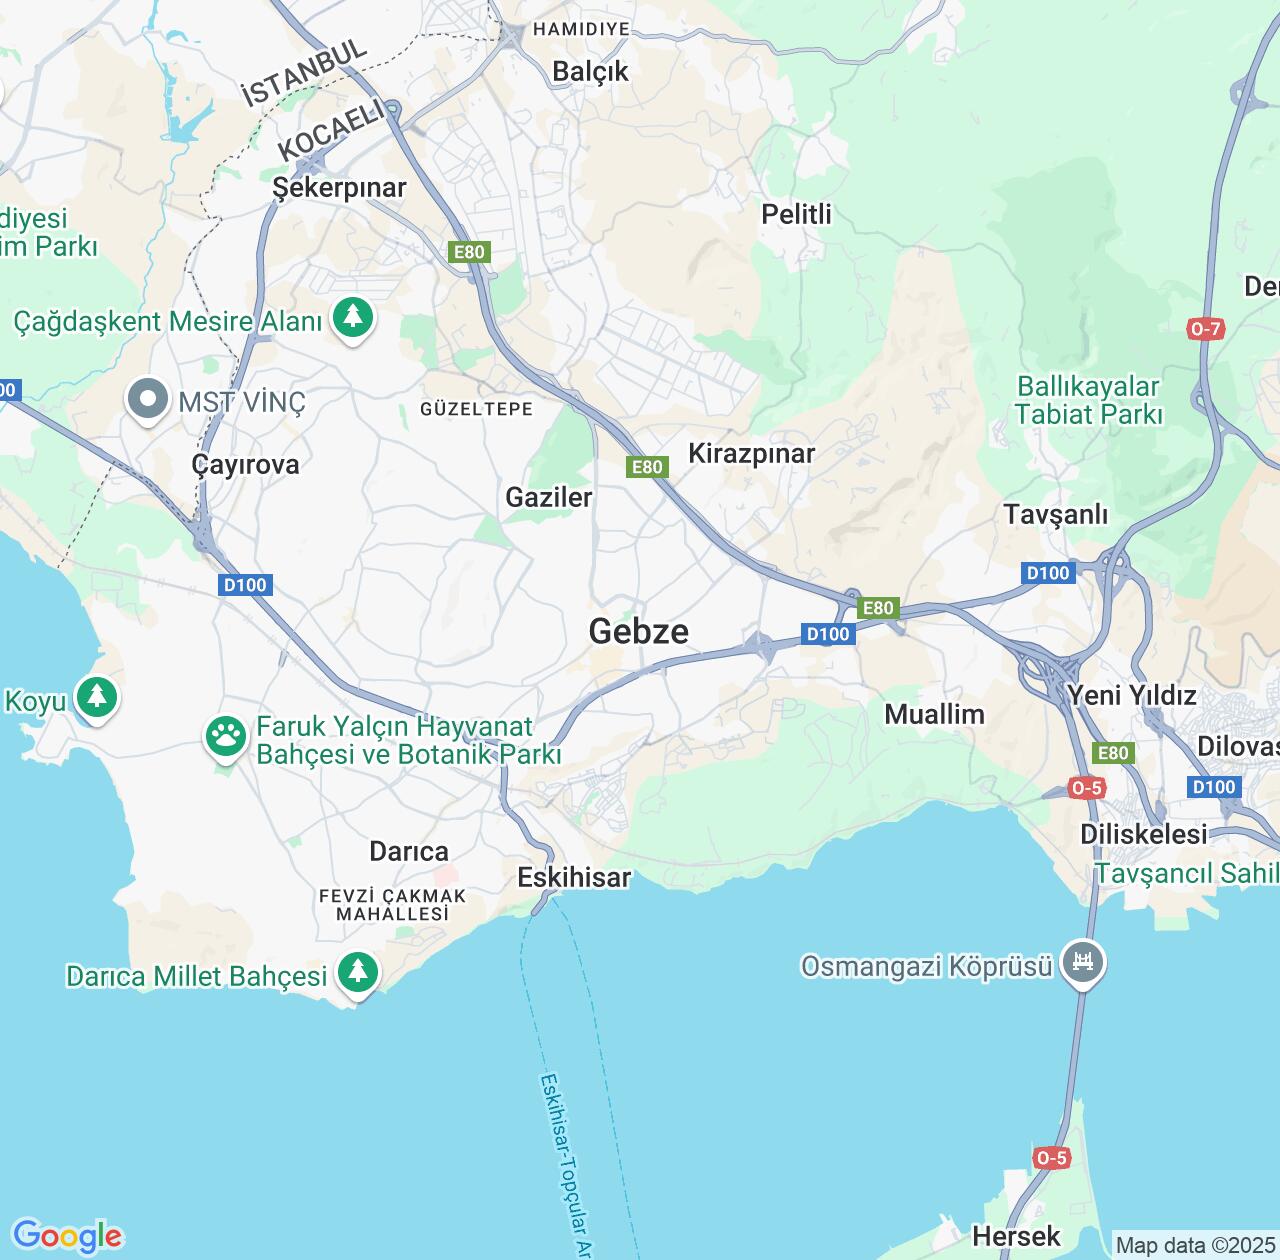Click the park pin next to Koyu
This screenshot has height=1260, width=1280.
(x=97, y=696)
